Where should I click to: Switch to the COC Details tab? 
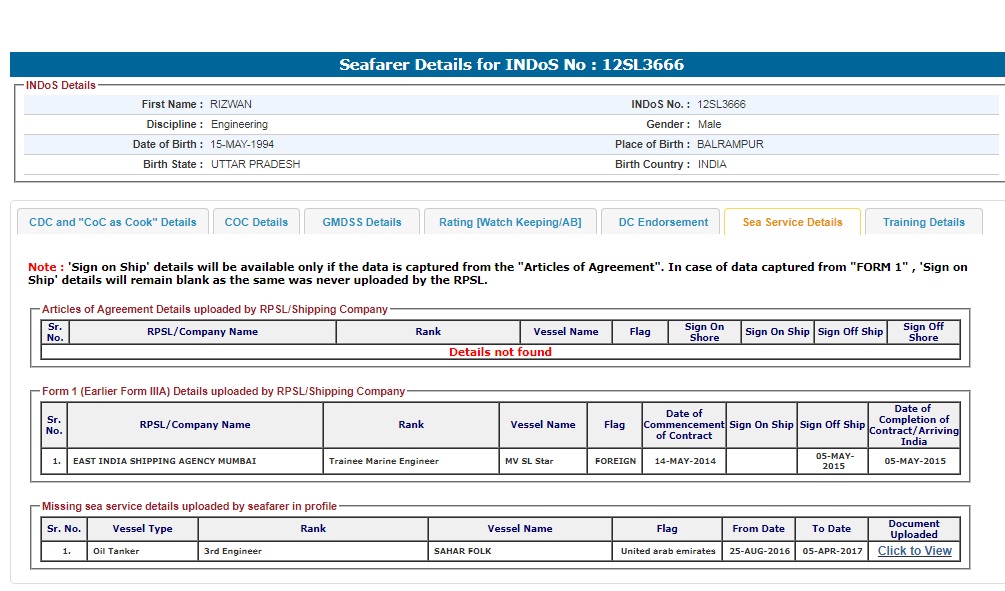(x=256, y=222)
